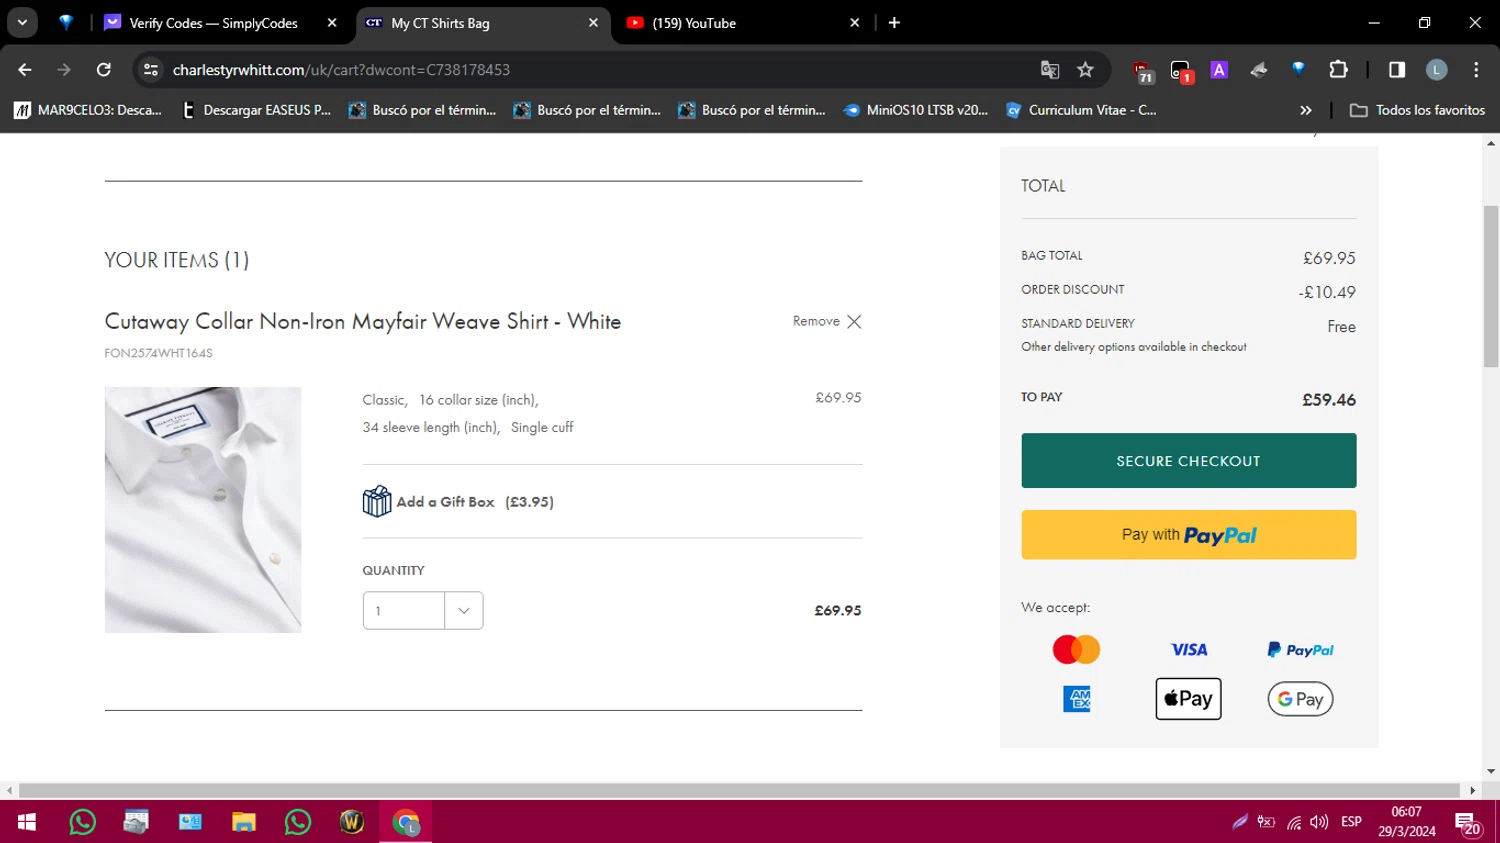The image size is (1500, 843).
Task: Pay with PayPal button
Action: pyautogui.click(x=1188, y=535)
